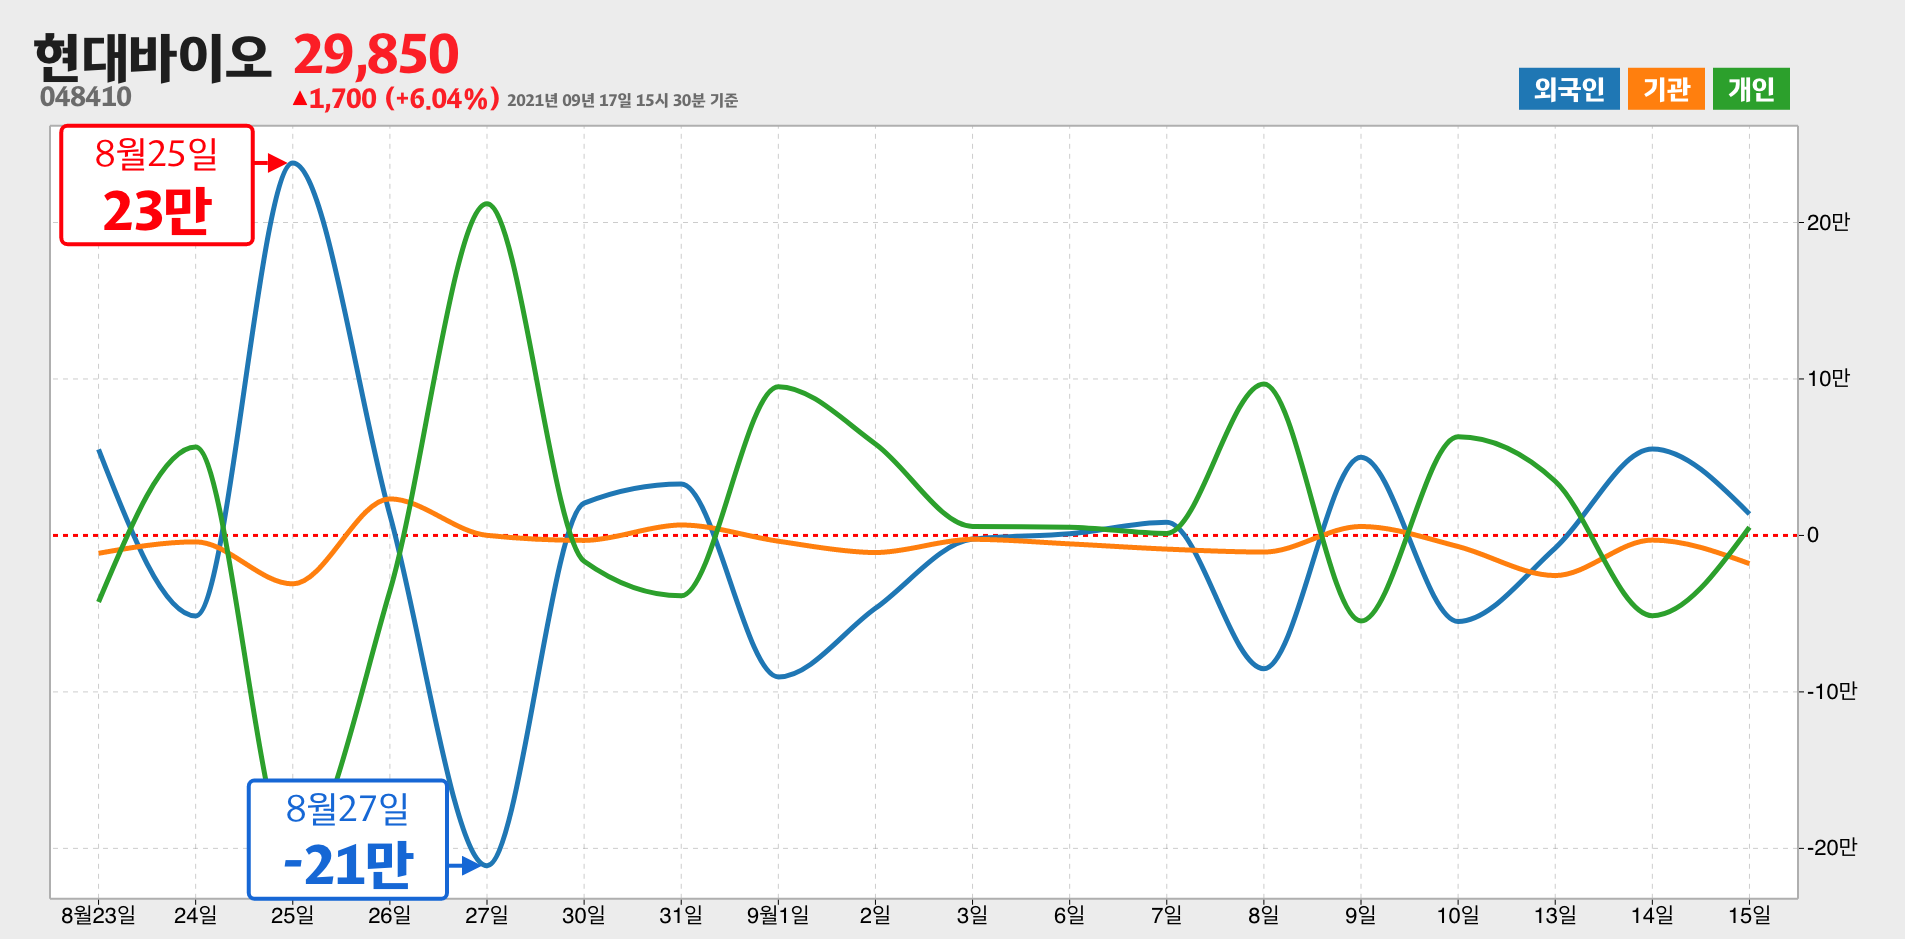
Task: Click the green line peak on 8일
Action: pyautogui.click(x=1264, y=384)
